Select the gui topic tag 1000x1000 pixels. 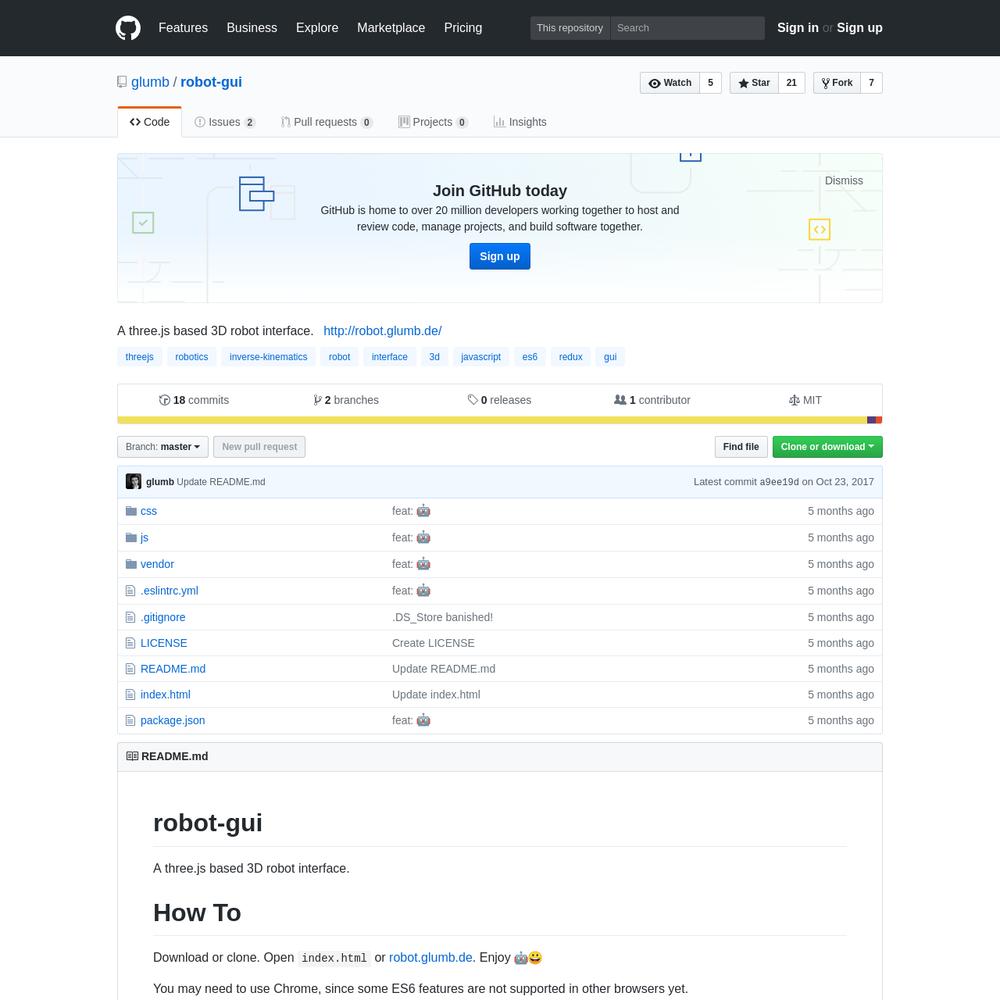pos(610,357)
